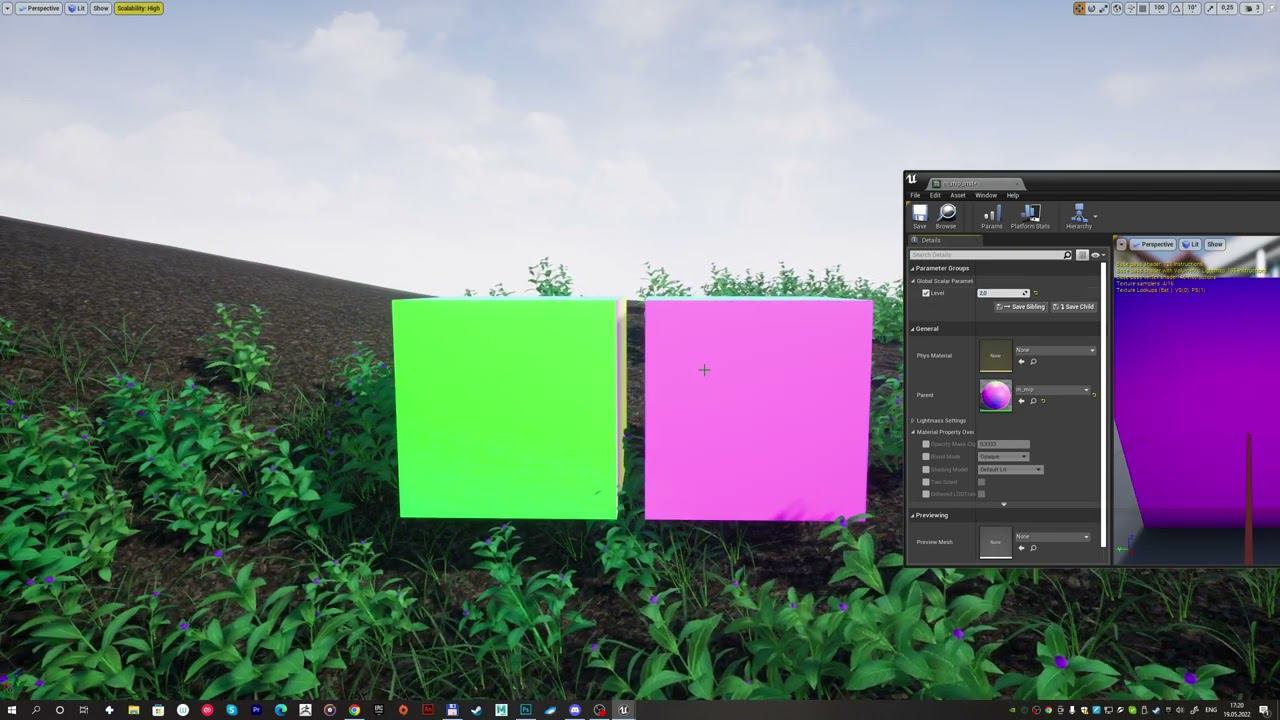1280x720 pixels.
Task: Toggle the Level parameter checkbox
Action: 926,293
